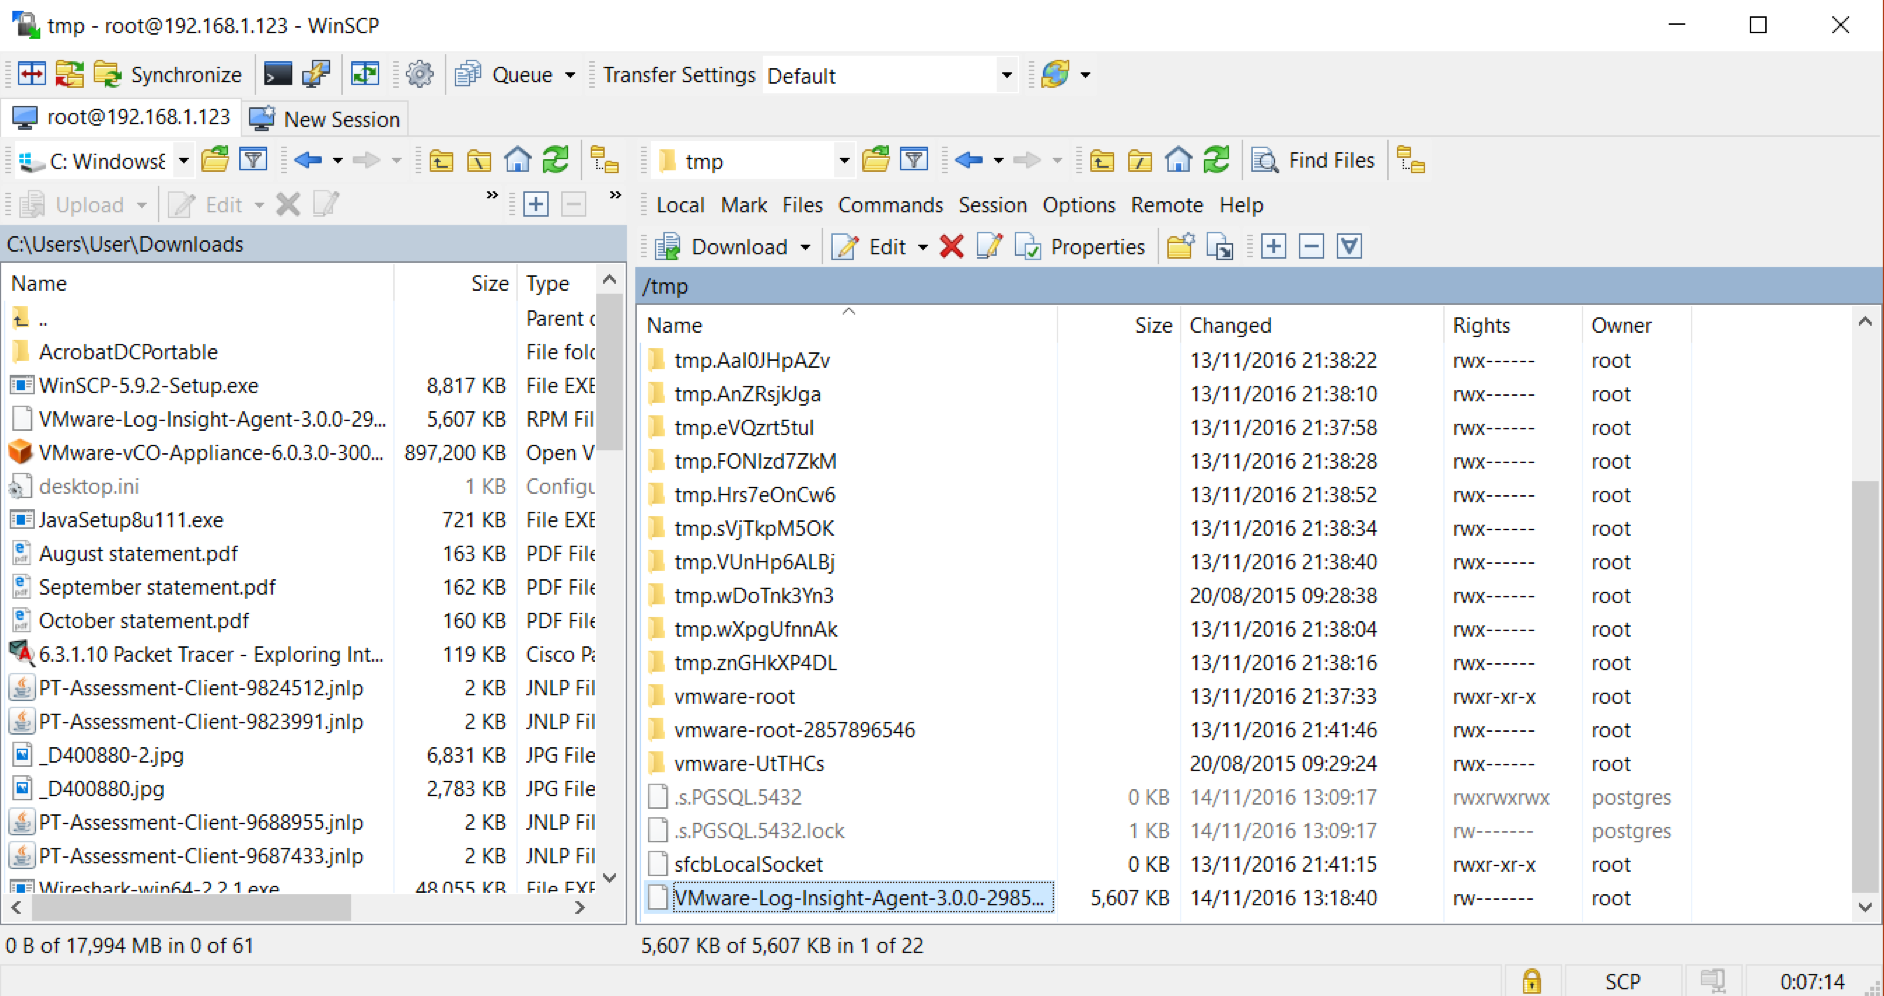Open the Help menu

pos(1241,205)
